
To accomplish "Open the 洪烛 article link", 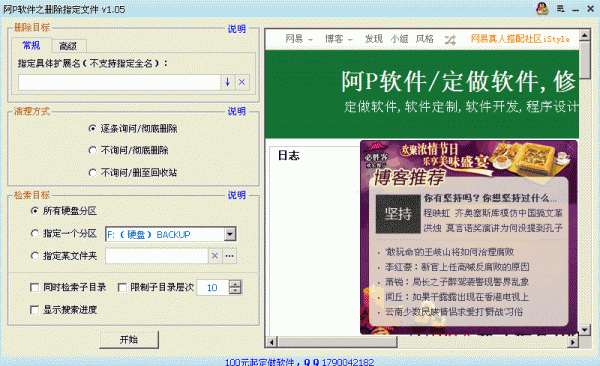I will pos(493,228).
